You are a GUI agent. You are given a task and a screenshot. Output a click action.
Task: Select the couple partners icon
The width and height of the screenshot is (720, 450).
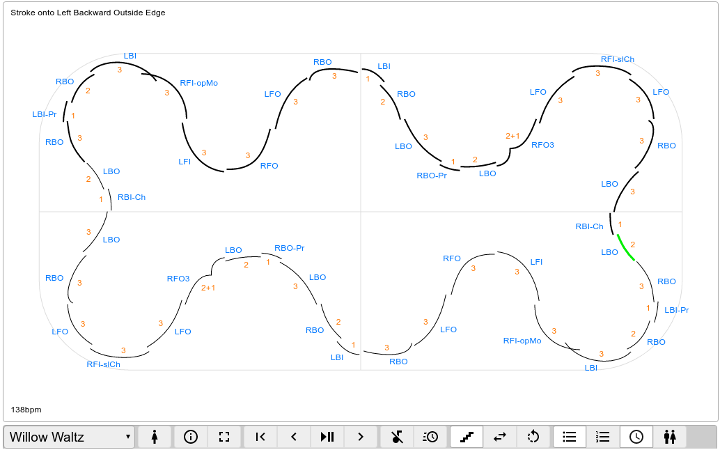pyautogui.click(x=670, y=437)
